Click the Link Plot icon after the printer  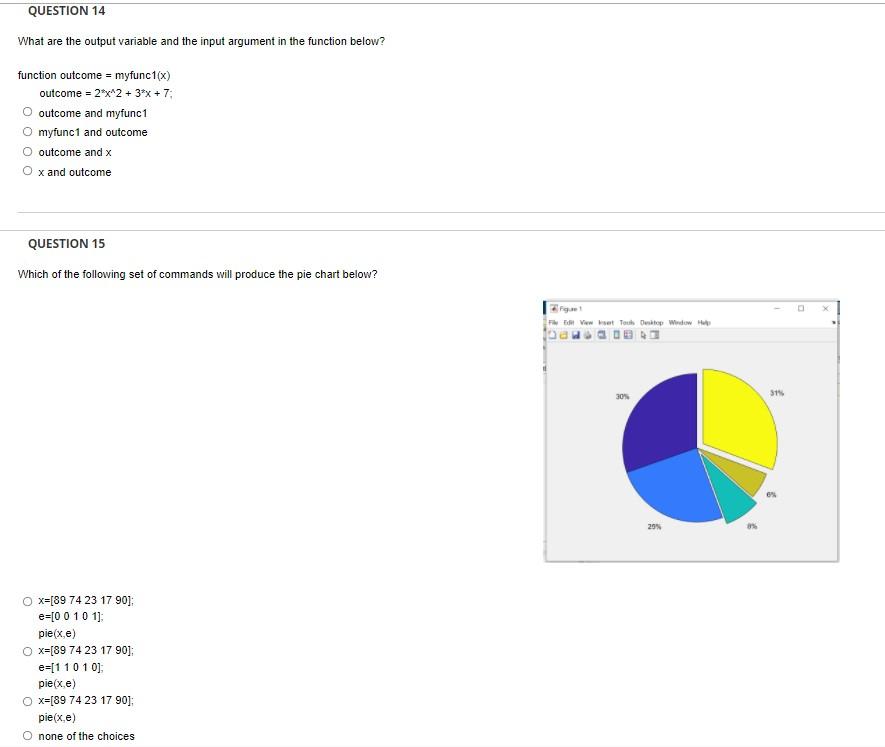[x=602, y=335]
